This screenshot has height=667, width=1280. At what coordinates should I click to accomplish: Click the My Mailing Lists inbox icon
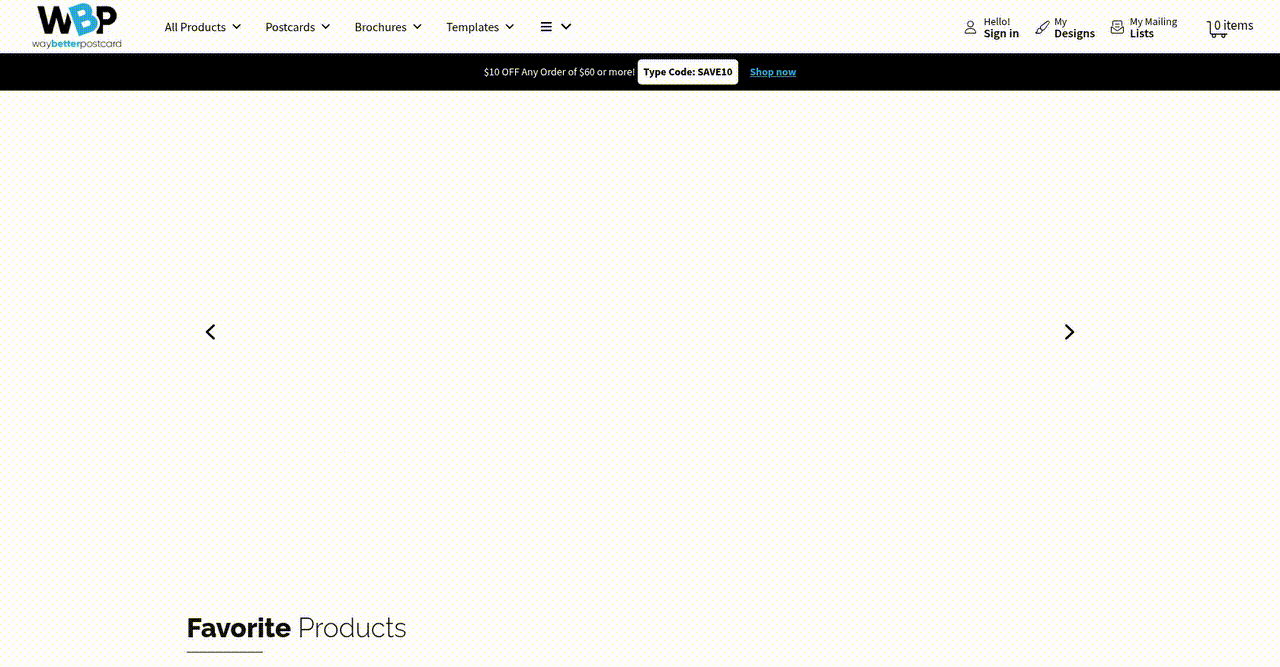pos(1117,28)
